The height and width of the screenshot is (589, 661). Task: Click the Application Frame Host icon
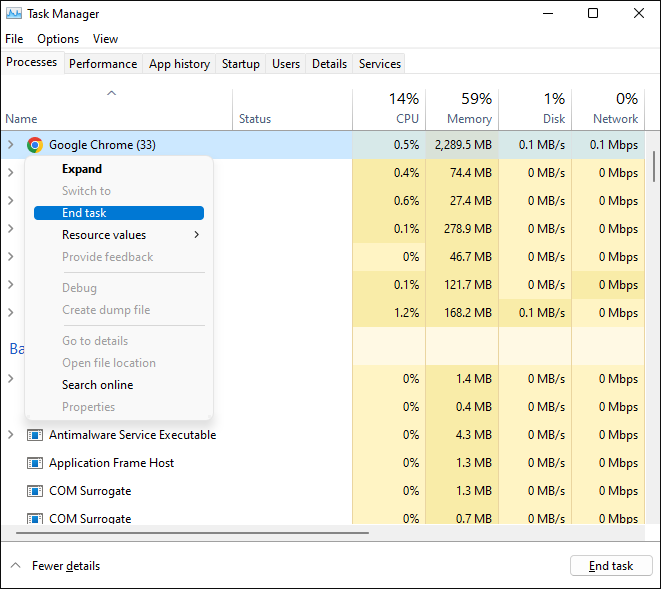point(35,464)
